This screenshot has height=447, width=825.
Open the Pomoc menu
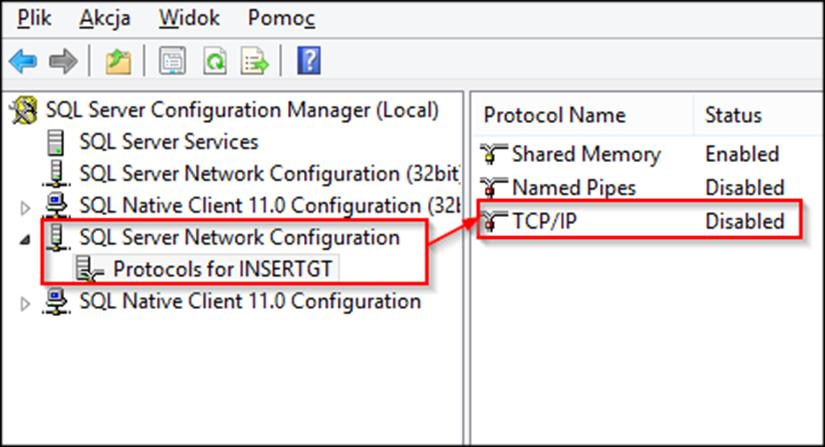[281, 18]
